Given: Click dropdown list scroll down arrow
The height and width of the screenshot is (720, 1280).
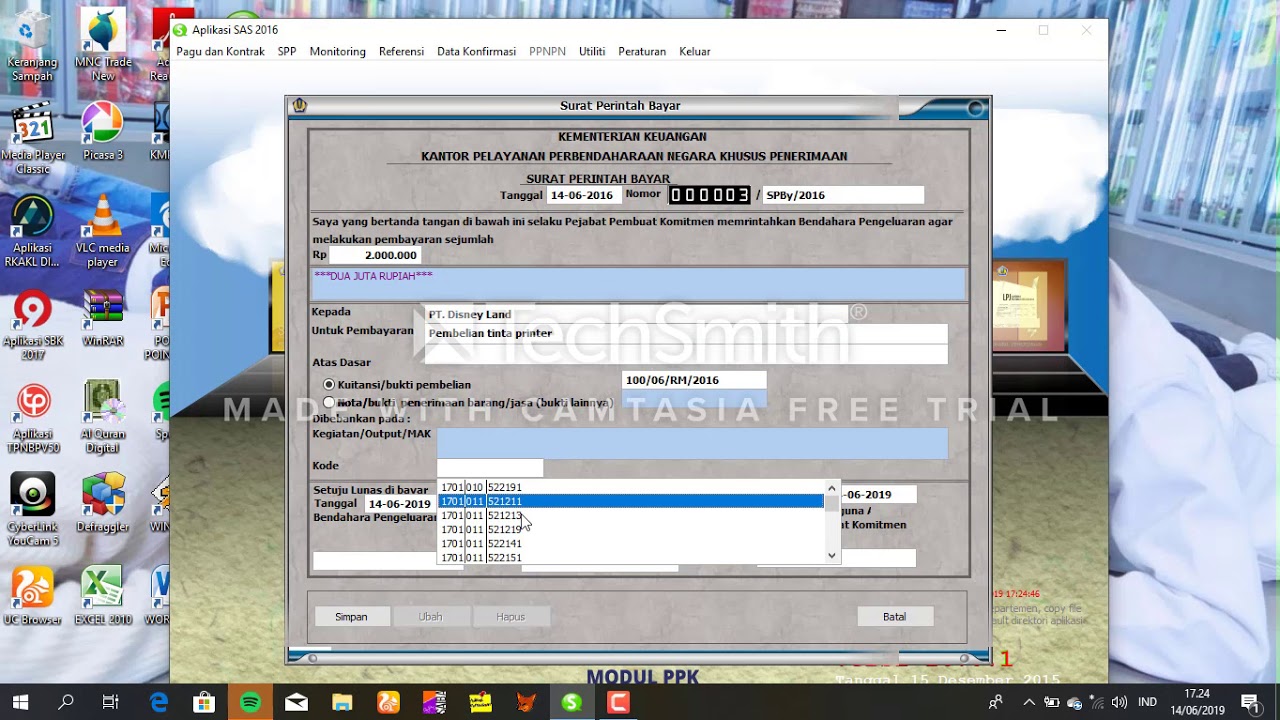Looking at the screenshot, I should (x=832, y=556).
